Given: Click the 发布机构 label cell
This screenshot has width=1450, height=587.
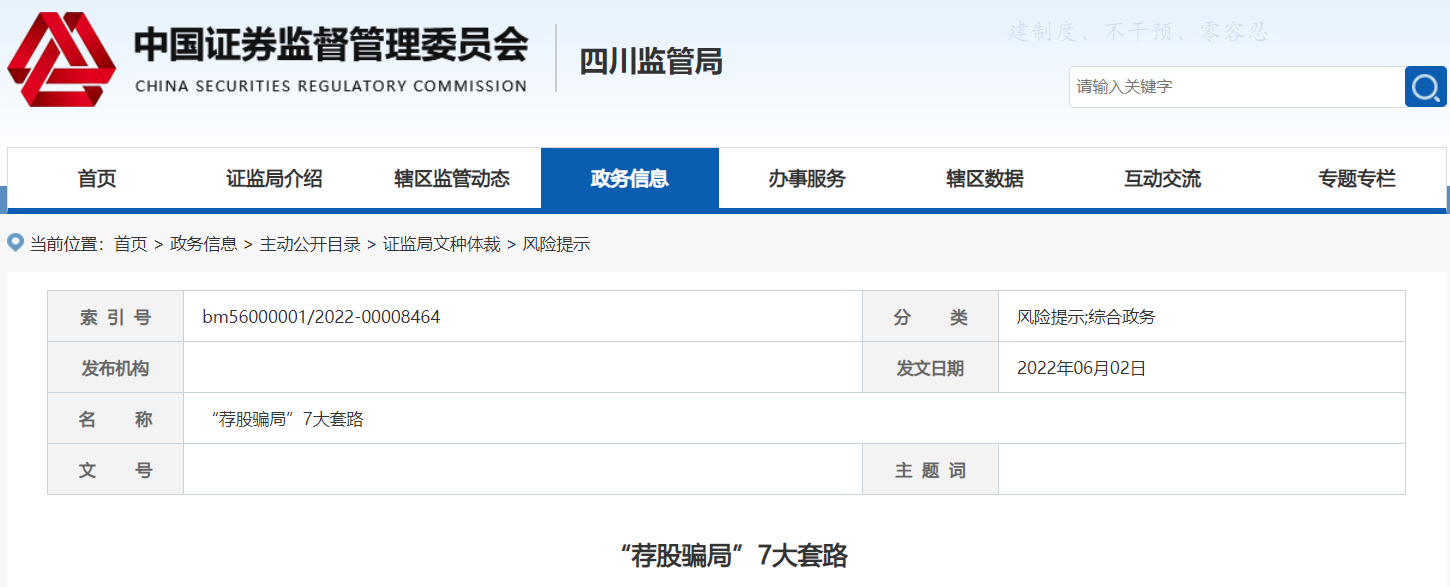Looking at the screenshot, I should coord(116,368).
